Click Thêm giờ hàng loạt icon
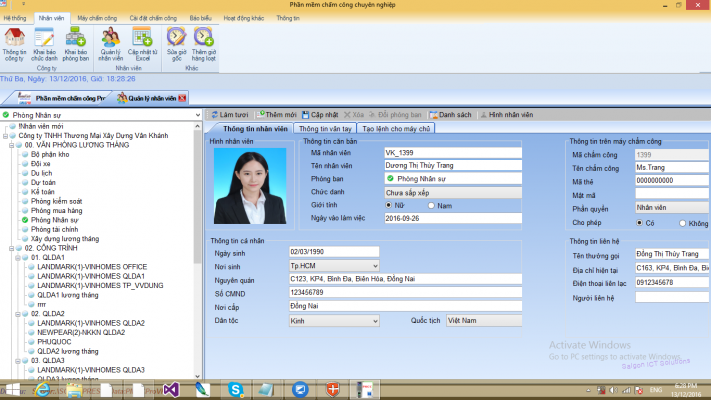The height and width of the screenshot is (400, 711). coord(204,44)
